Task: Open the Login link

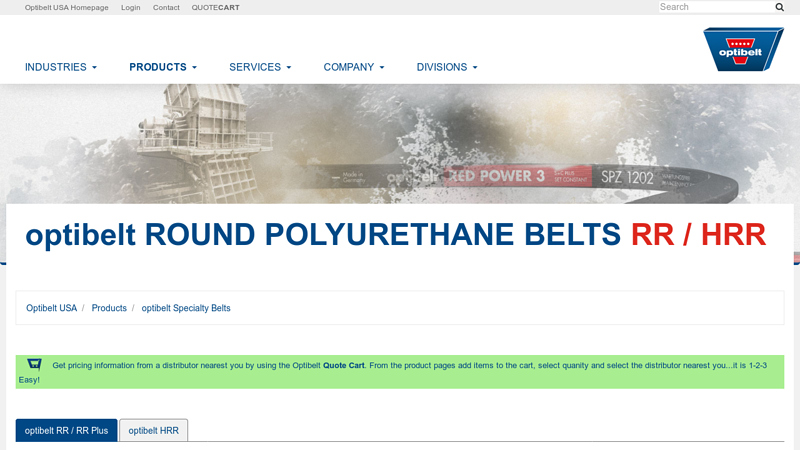Action: pyautogui.click(x=131, y=8)
